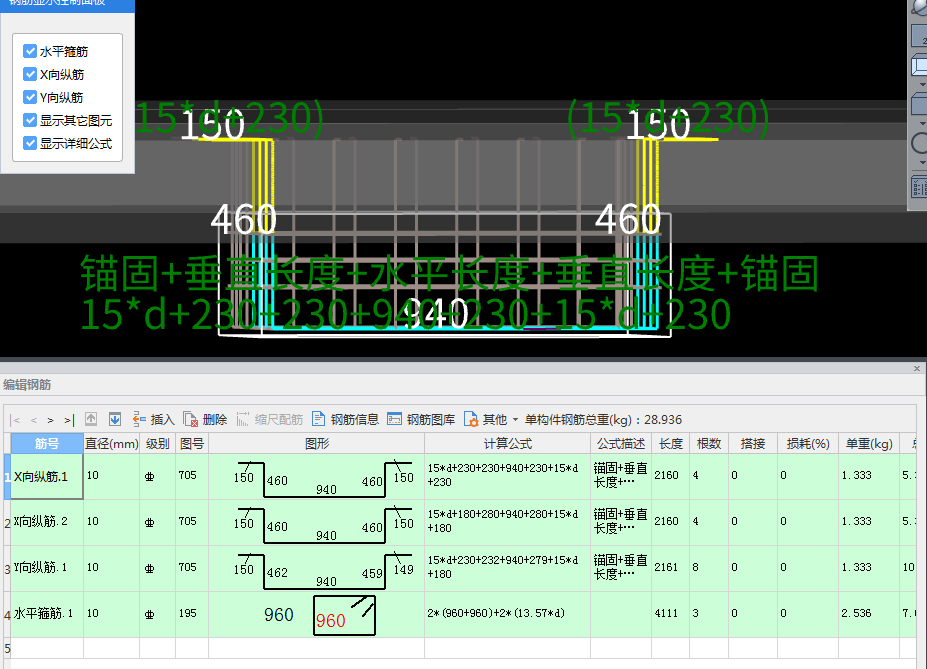The width and height of the screenshot is (927, 669).
Task: Uncheck 显示其它图元 option
Action: click(x=30, y=120)
